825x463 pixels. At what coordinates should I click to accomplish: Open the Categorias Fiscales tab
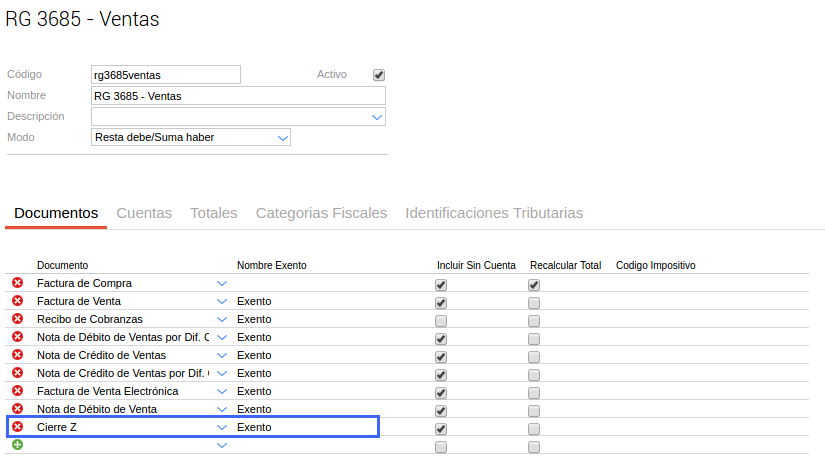click(321, 213)
